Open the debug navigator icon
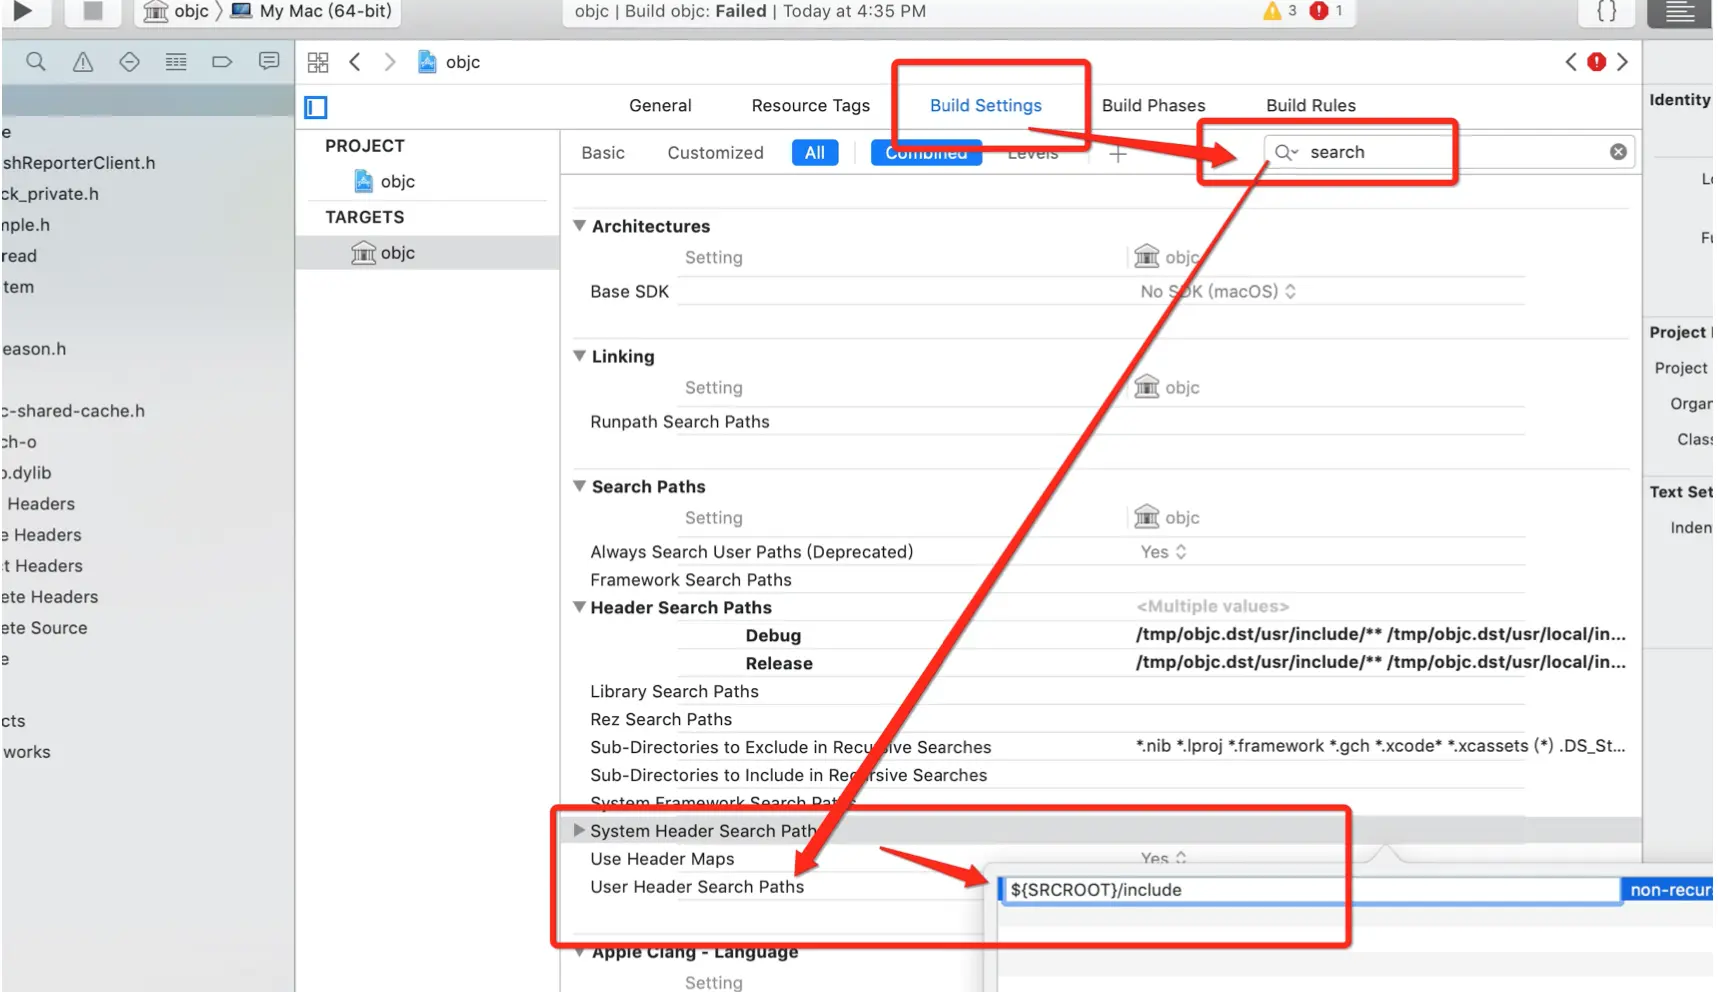This screenshot has height=992, width=1718. pos(176,62)
